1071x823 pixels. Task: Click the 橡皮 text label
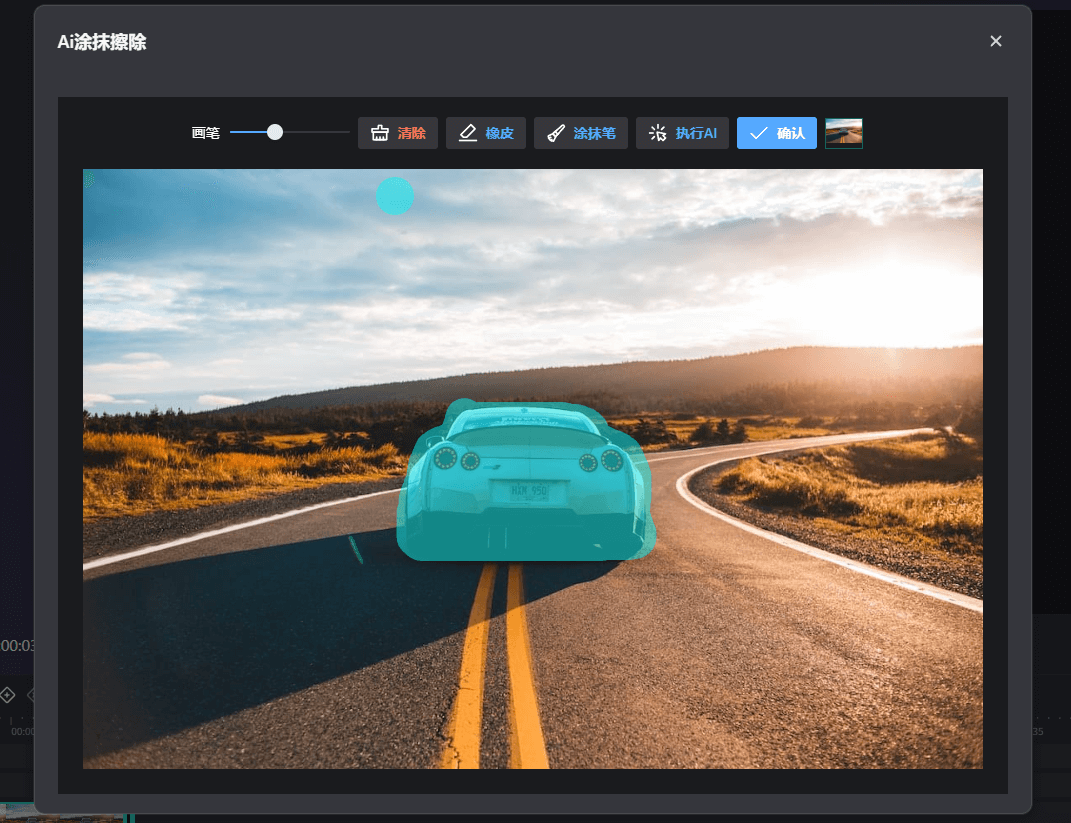(x=499, y=133)
